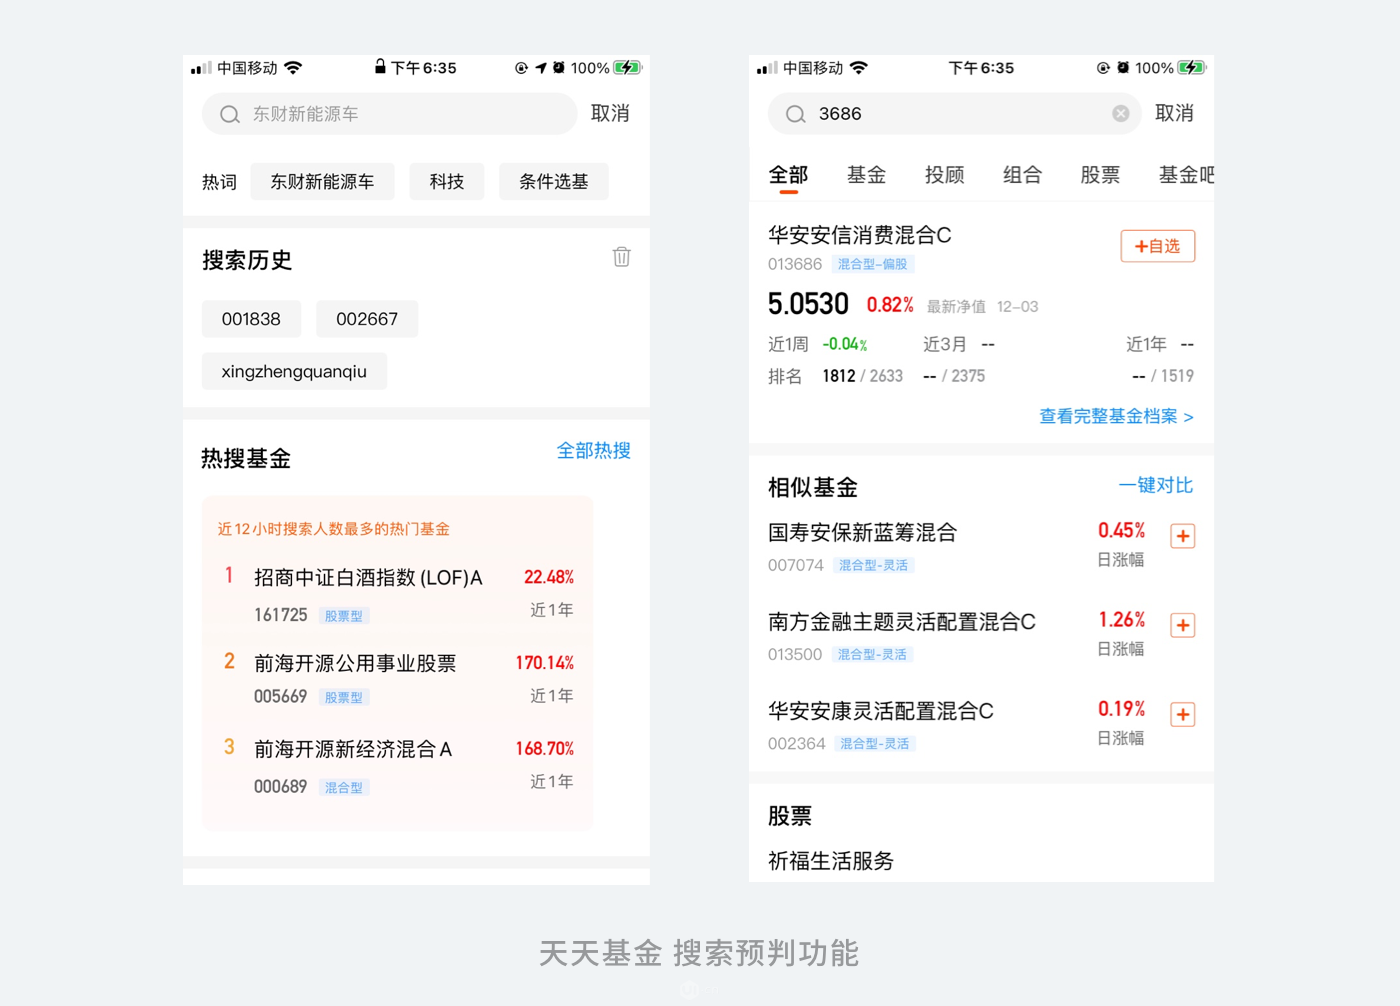Clear the 3686 search text
1400x1006 pixels.
click(x=1121, y=114)
